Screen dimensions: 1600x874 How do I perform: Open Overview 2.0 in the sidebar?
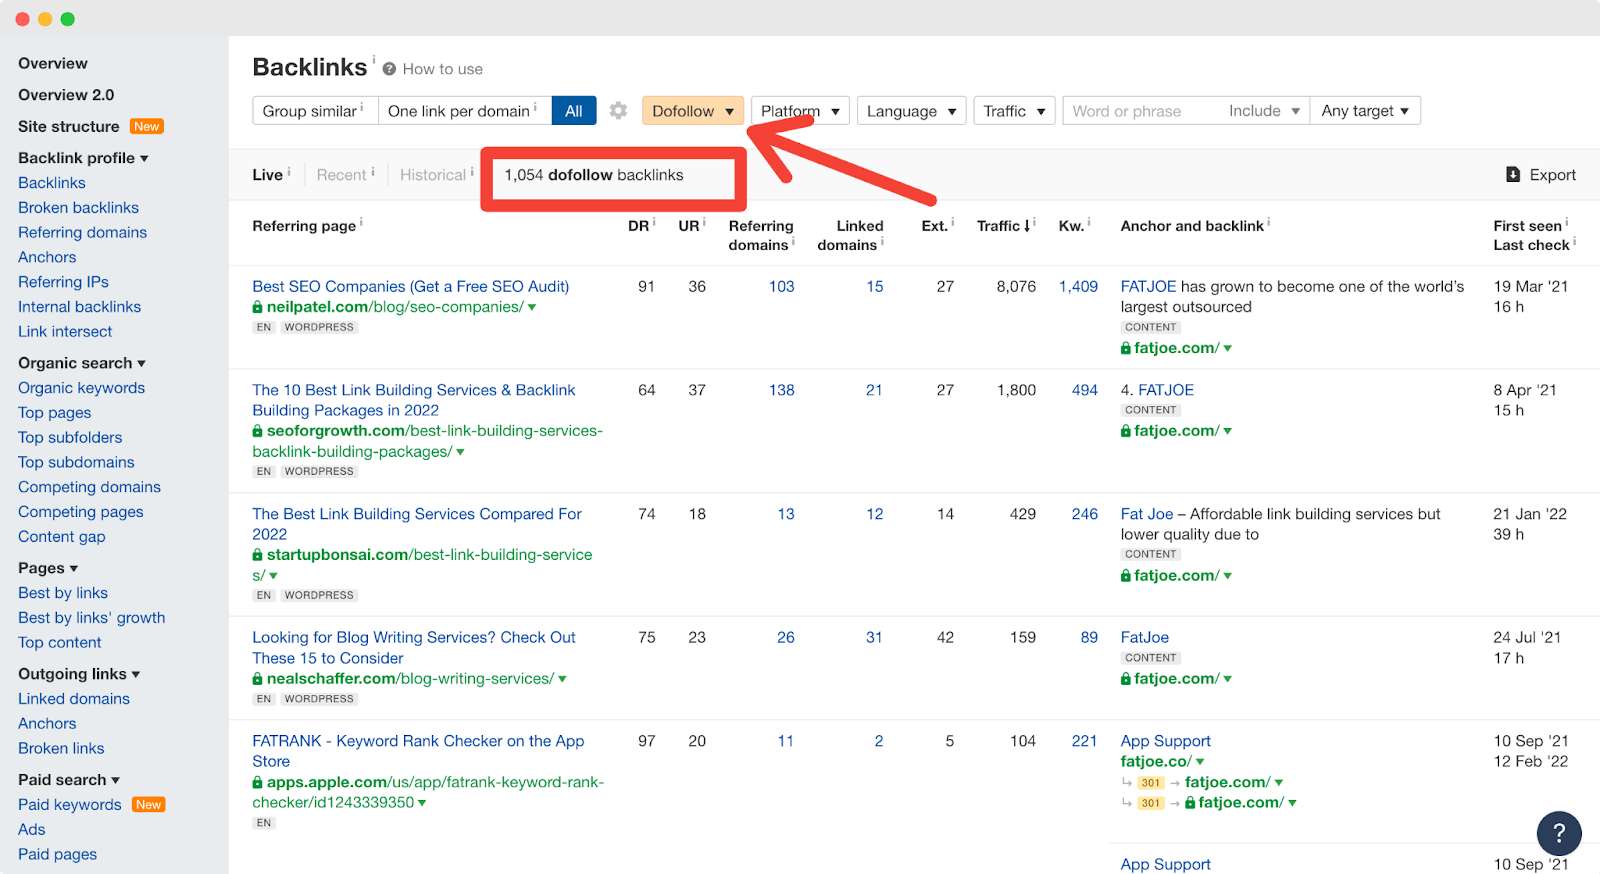[66, 95]
